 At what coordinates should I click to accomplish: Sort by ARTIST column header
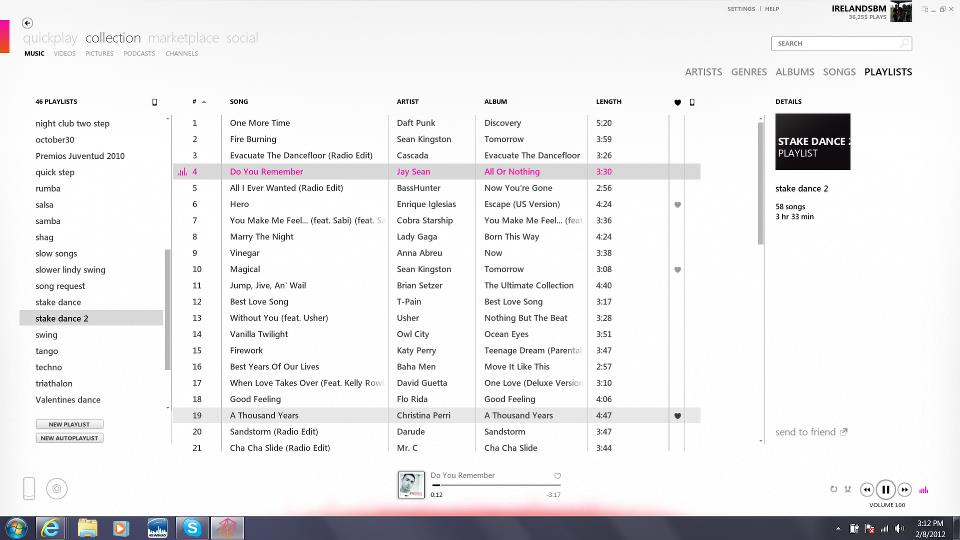point(408,102)
